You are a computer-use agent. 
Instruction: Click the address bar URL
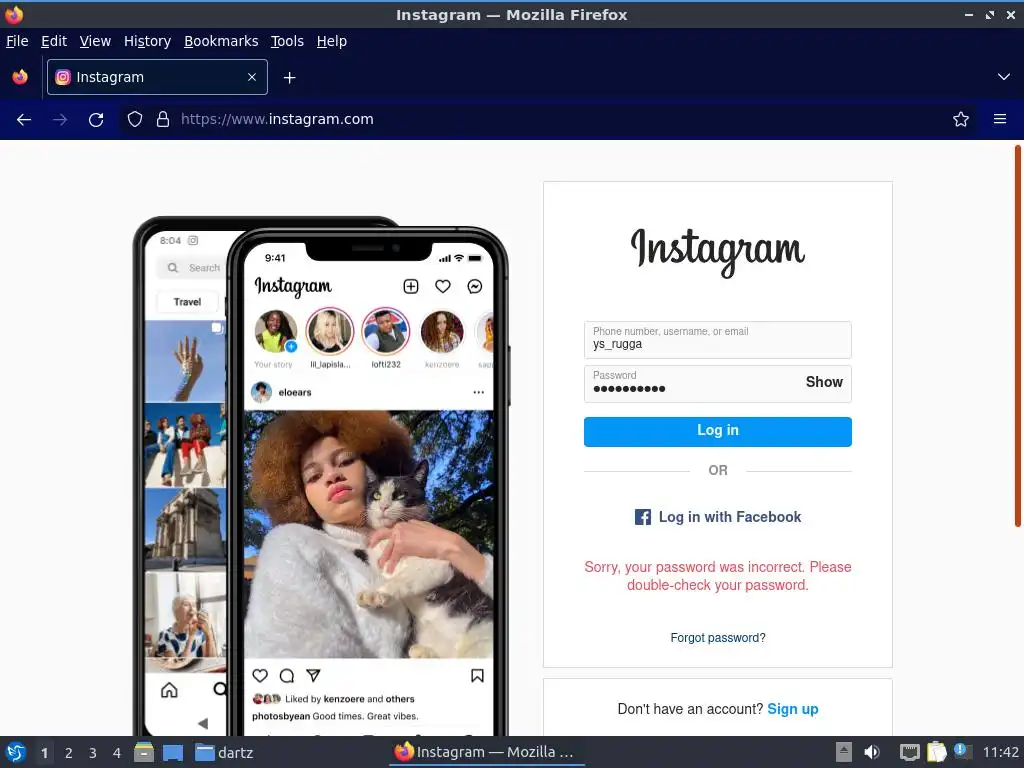click(277, 119)
